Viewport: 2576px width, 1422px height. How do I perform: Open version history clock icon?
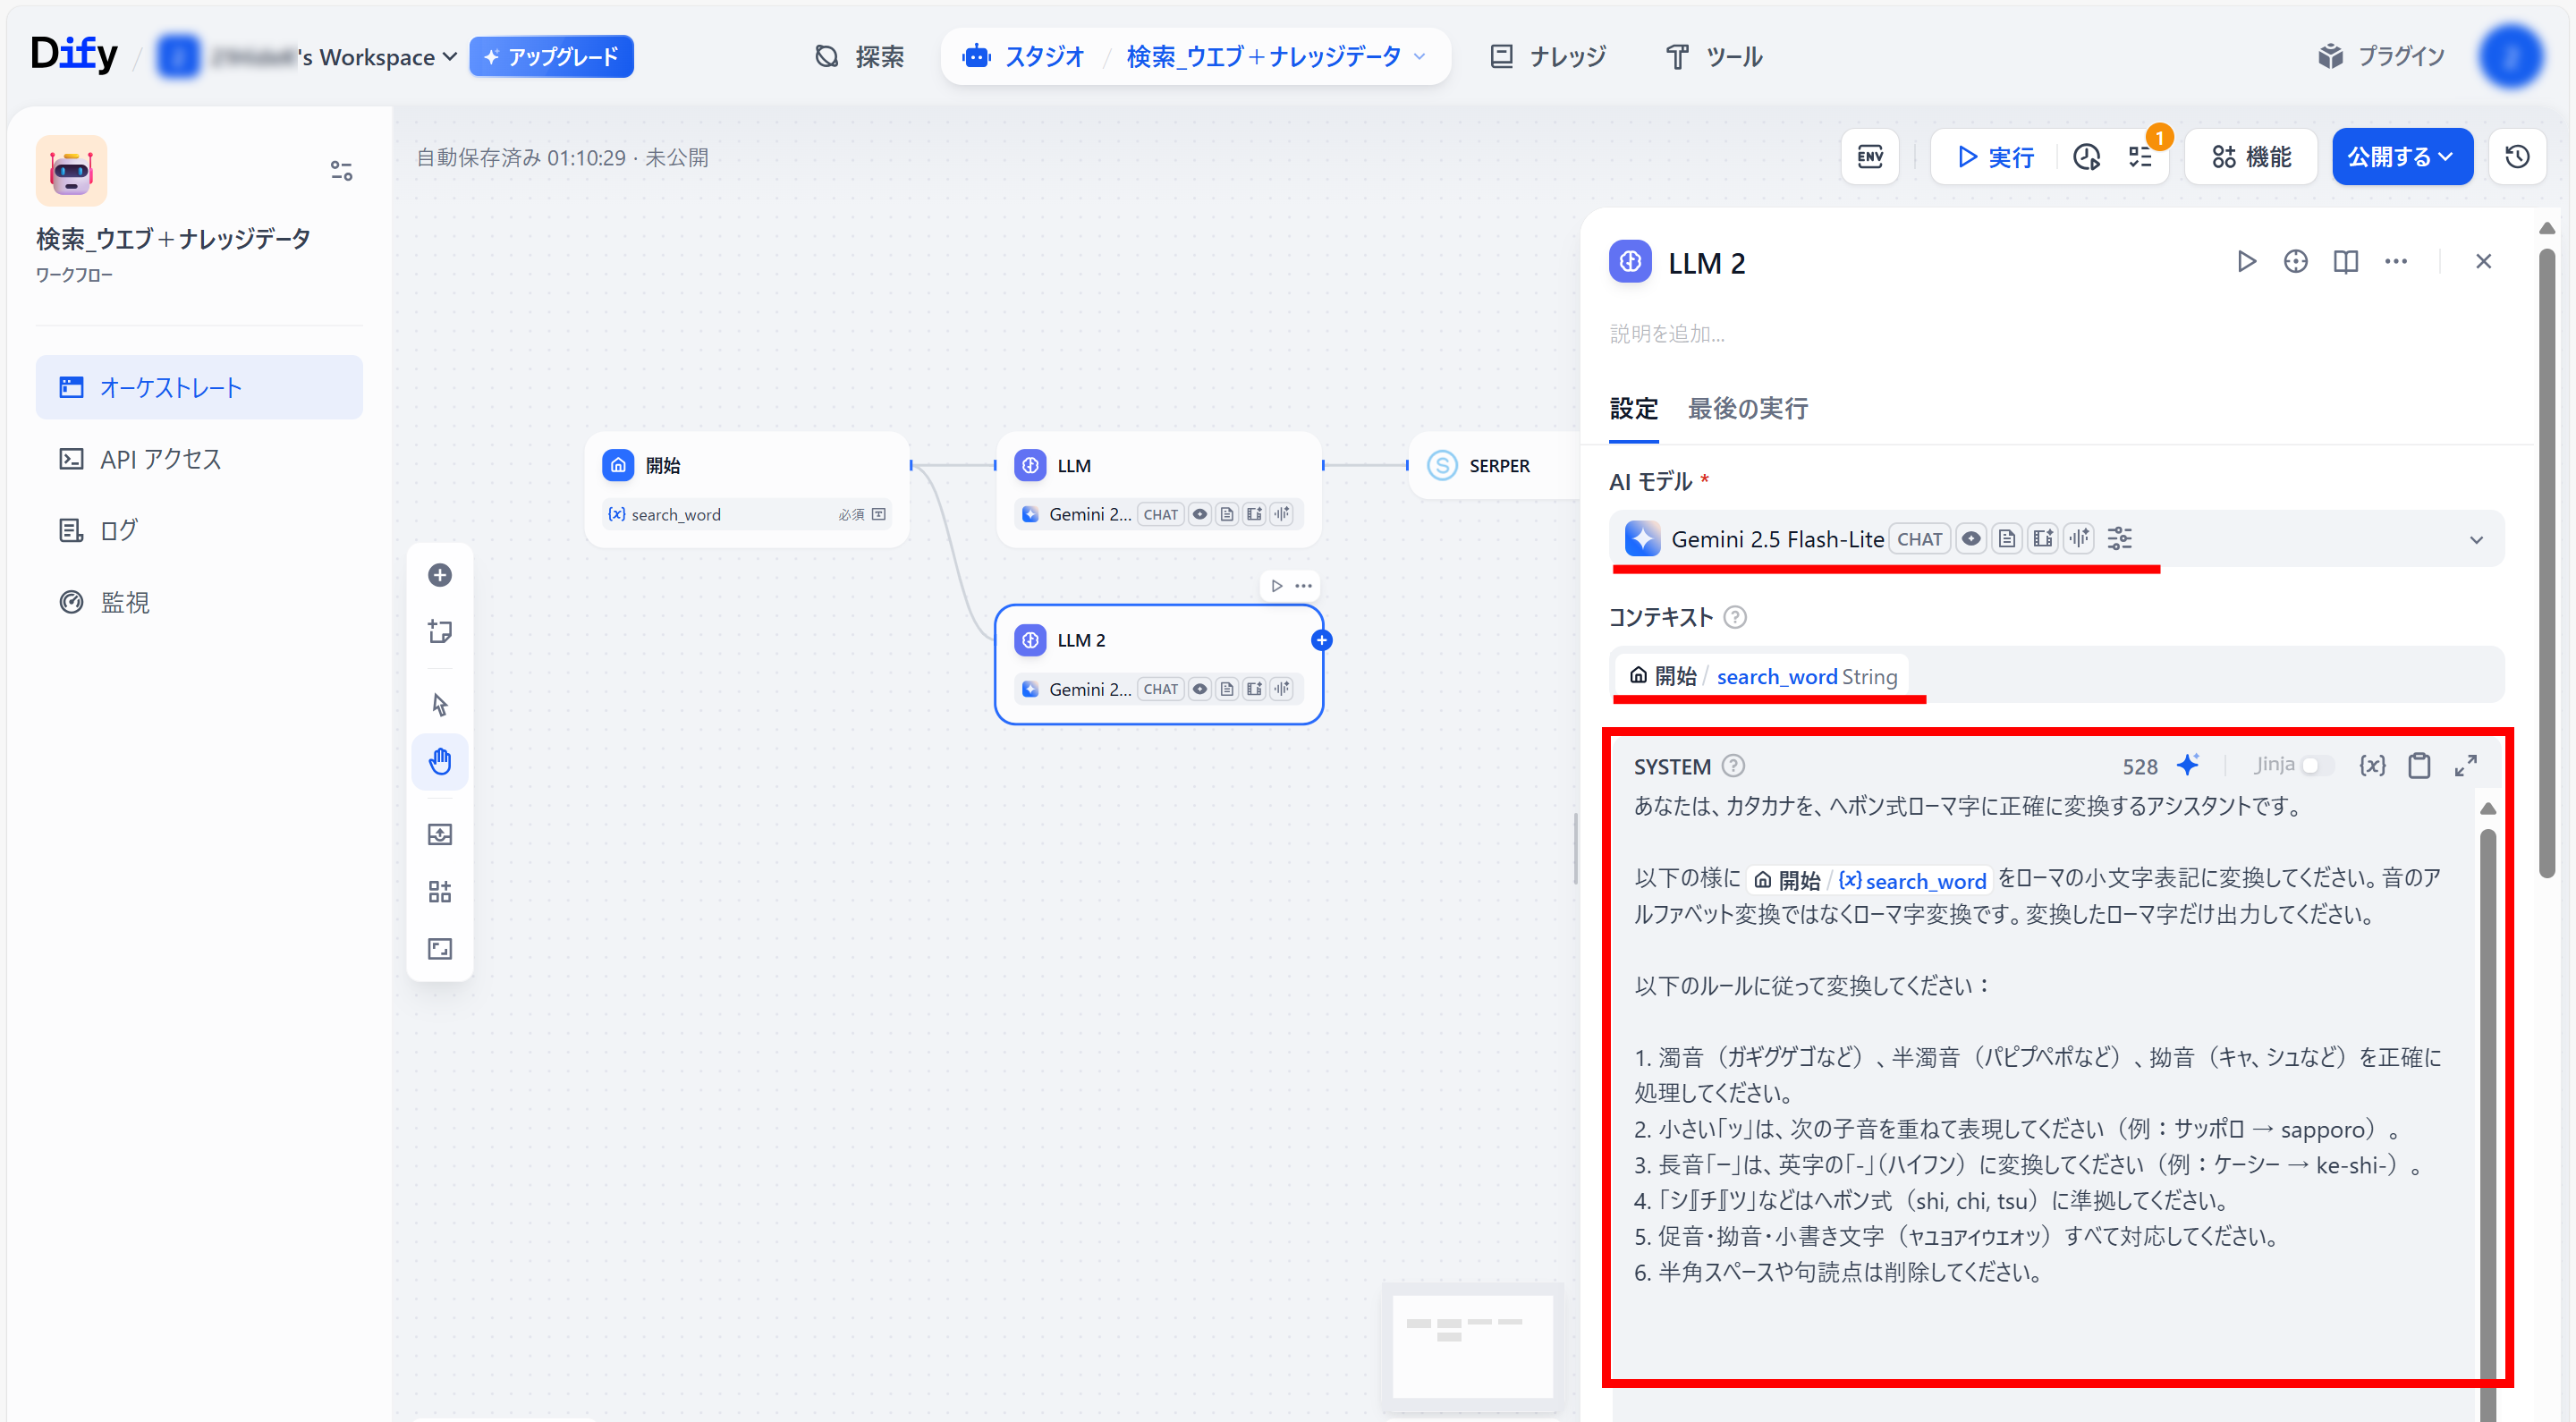point(2517,157)
